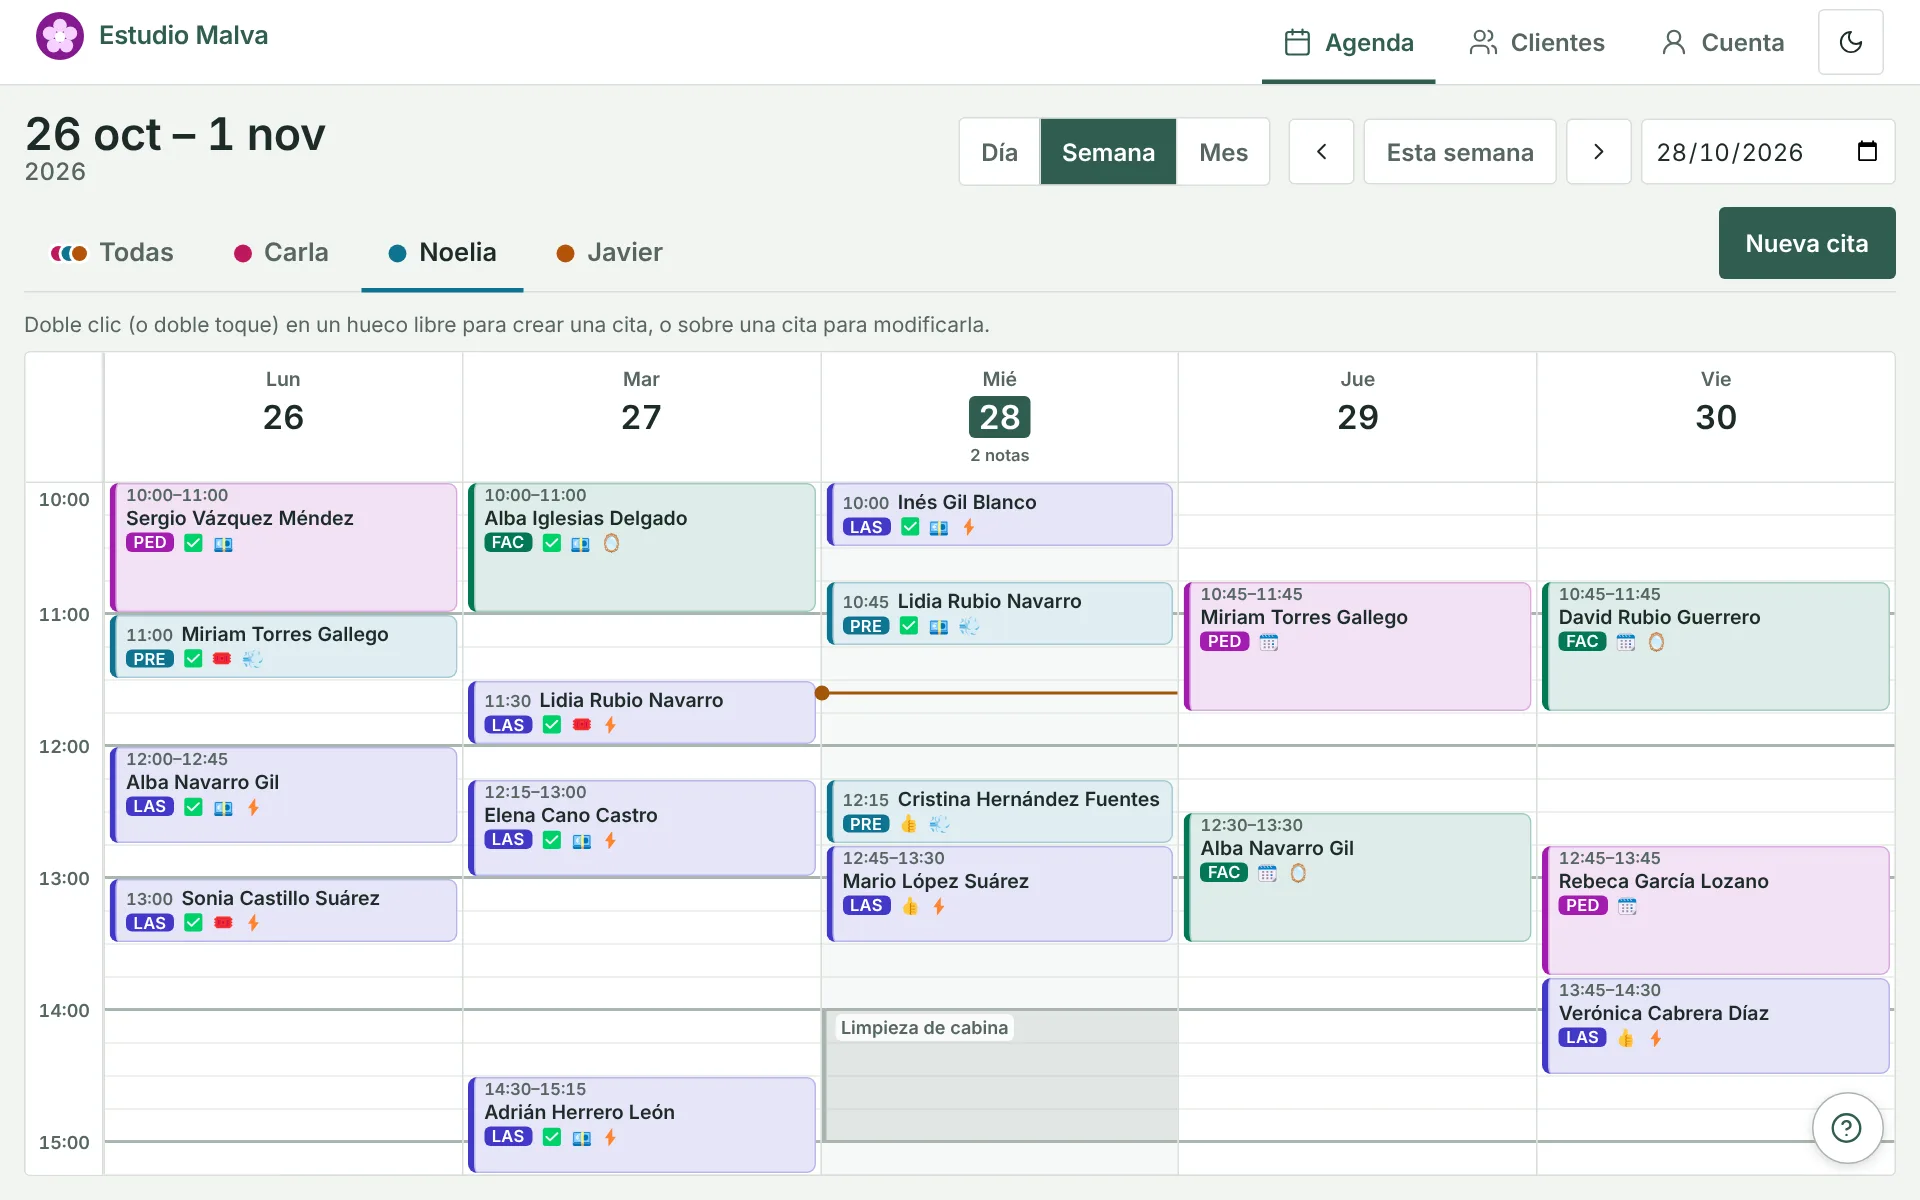Click the lightning icon on Inés Gil Blanco appointment
This screenshot has height=1200, width=1920.
click(968, 527)
